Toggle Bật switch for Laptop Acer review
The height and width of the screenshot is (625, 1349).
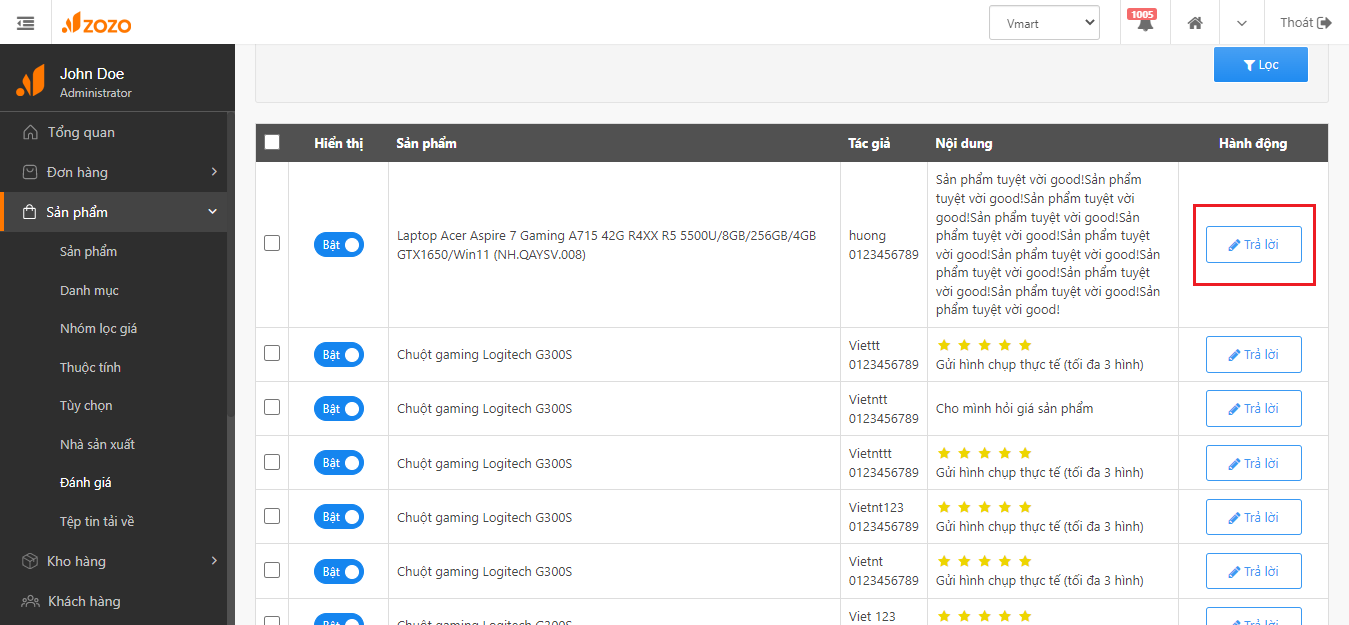(339, 245)
